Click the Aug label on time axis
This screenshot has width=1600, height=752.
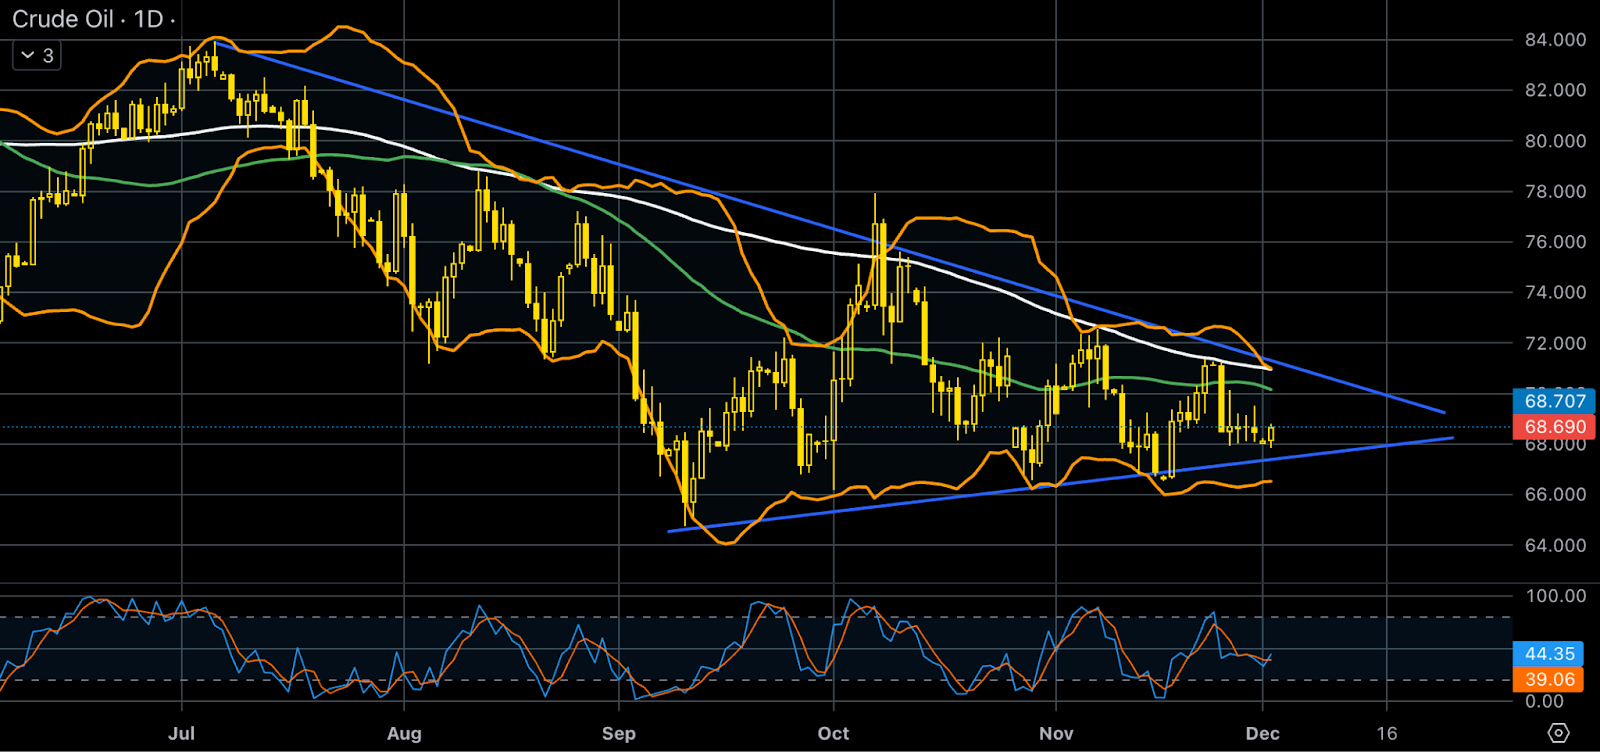point(404,733)
